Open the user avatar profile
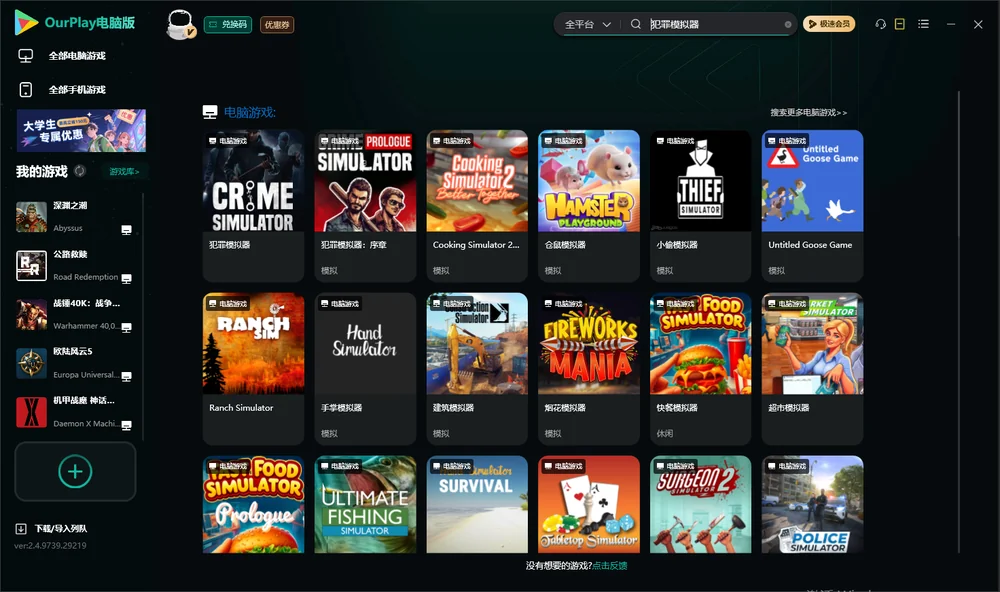 pyautogui.click(x=180, y=24)
